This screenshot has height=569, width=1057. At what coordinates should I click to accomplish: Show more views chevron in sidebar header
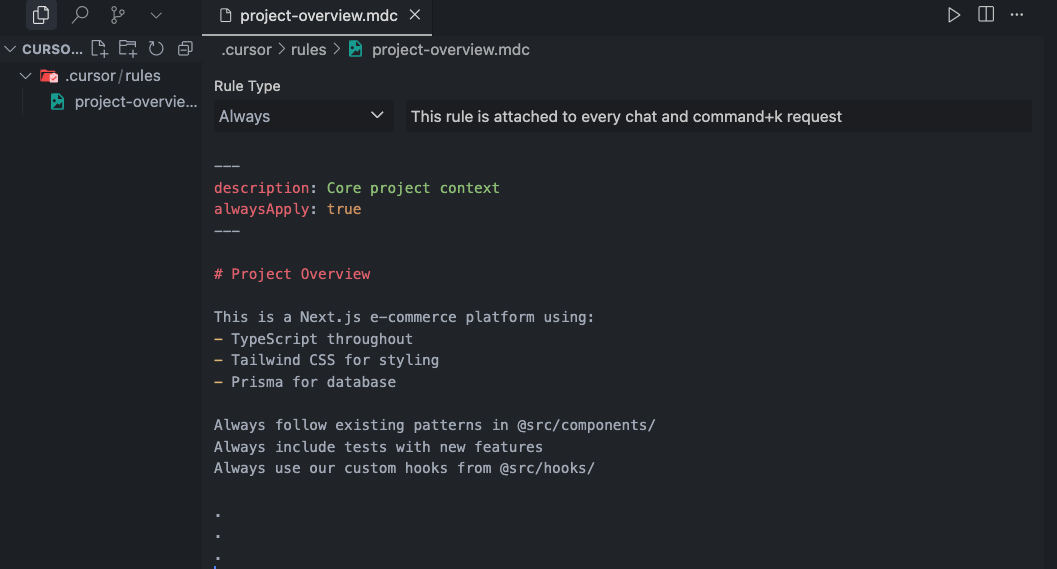156,15
